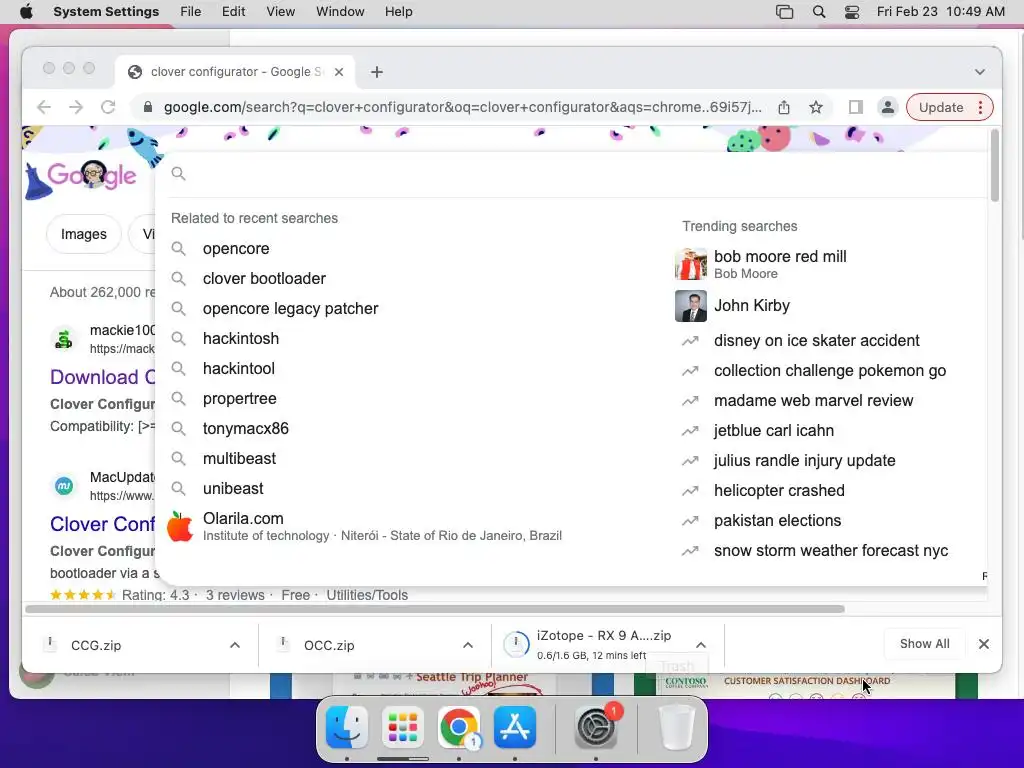Choose julius randle injury update

pos(804,461)
